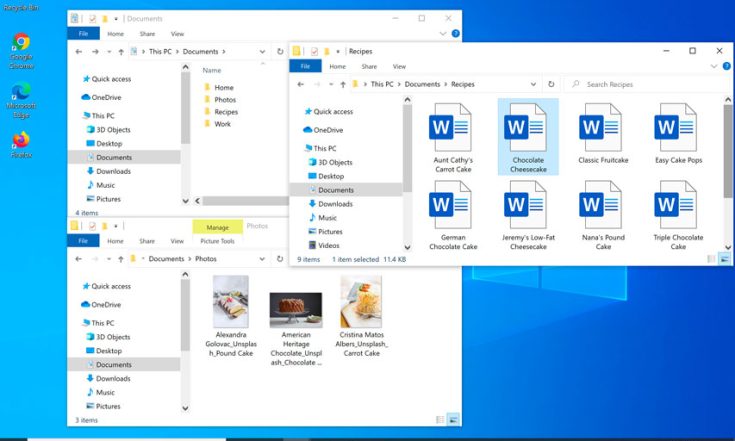
Task: Open the Microsoft Edge desktop icon
Action: coord(20,92)
